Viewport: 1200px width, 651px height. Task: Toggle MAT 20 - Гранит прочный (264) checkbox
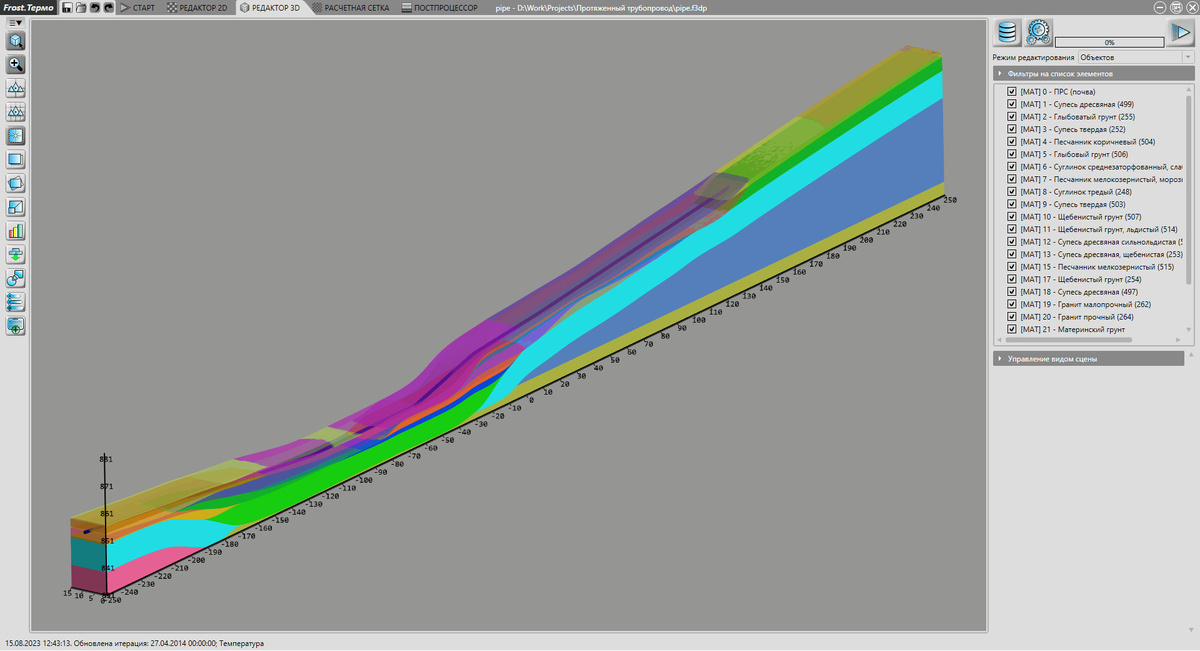(x=1012, y=317)
